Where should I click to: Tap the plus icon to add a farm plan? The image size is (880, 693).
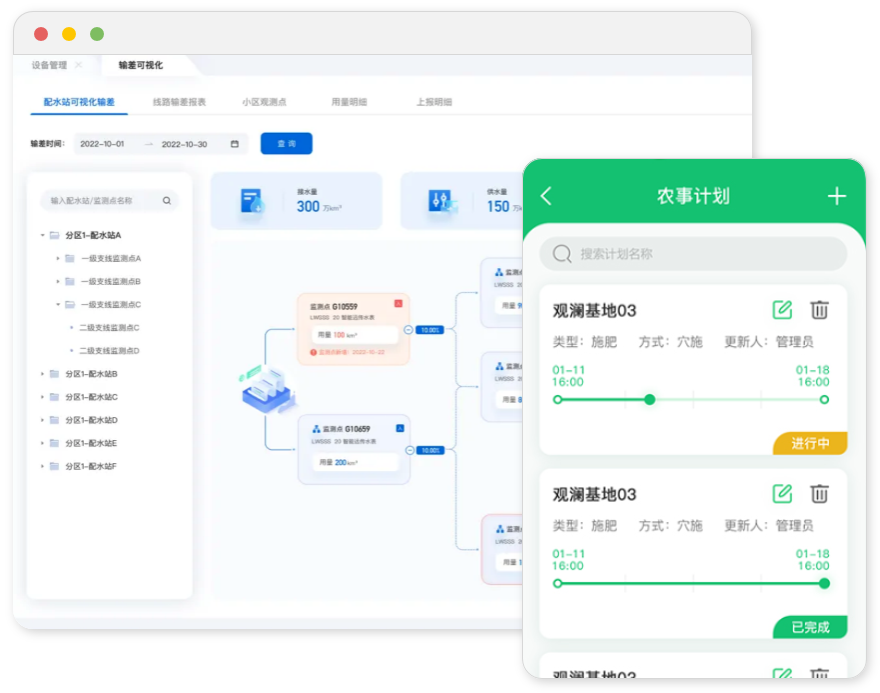[837, 196]
